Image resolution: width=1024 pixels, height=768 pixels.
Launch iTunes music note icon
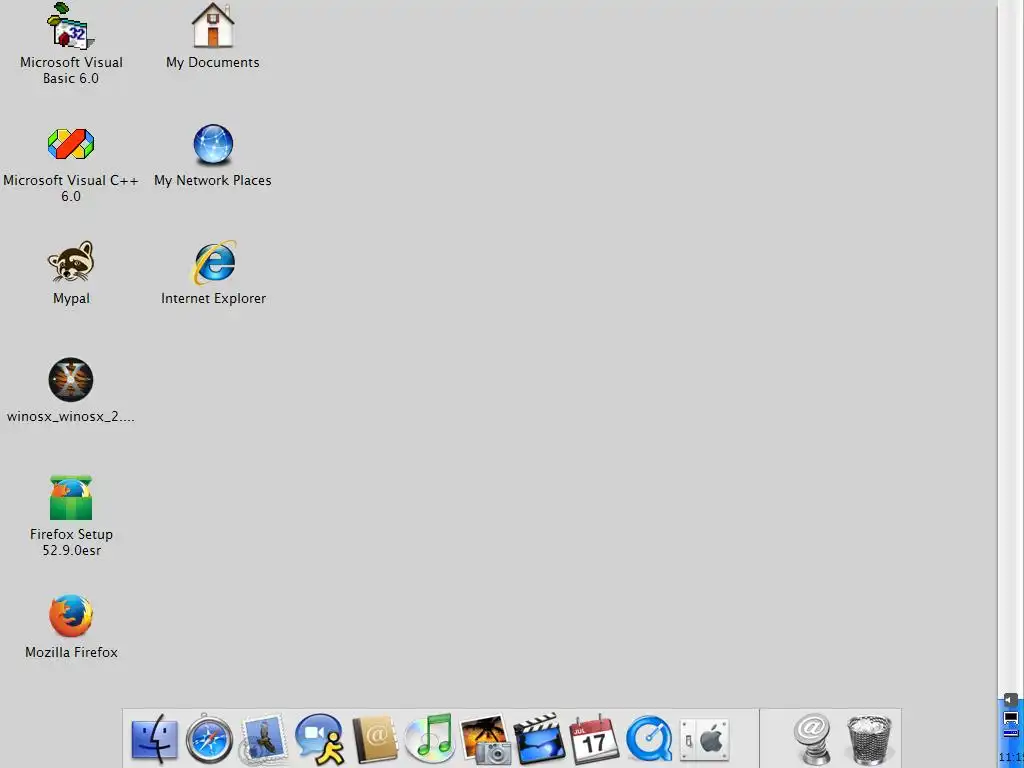tap(430, 739)
